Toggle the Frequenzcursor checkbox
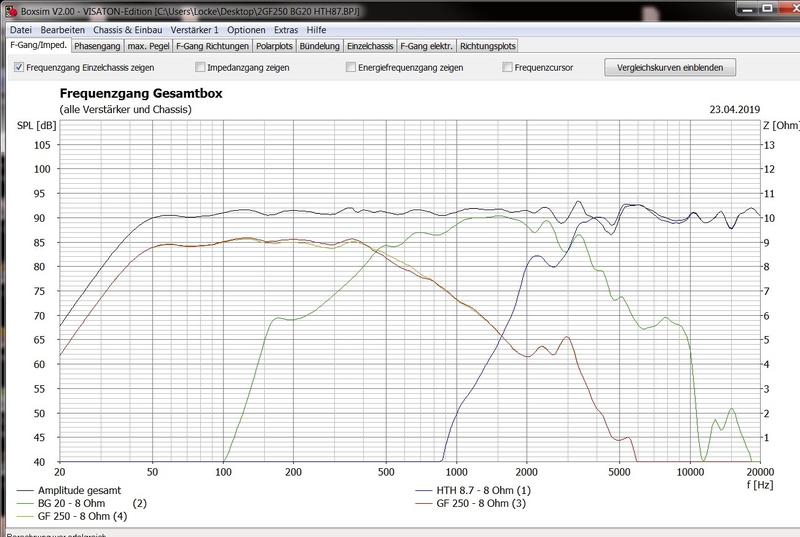The height and width of the screenshot is (537, 800). click(508, 68)
